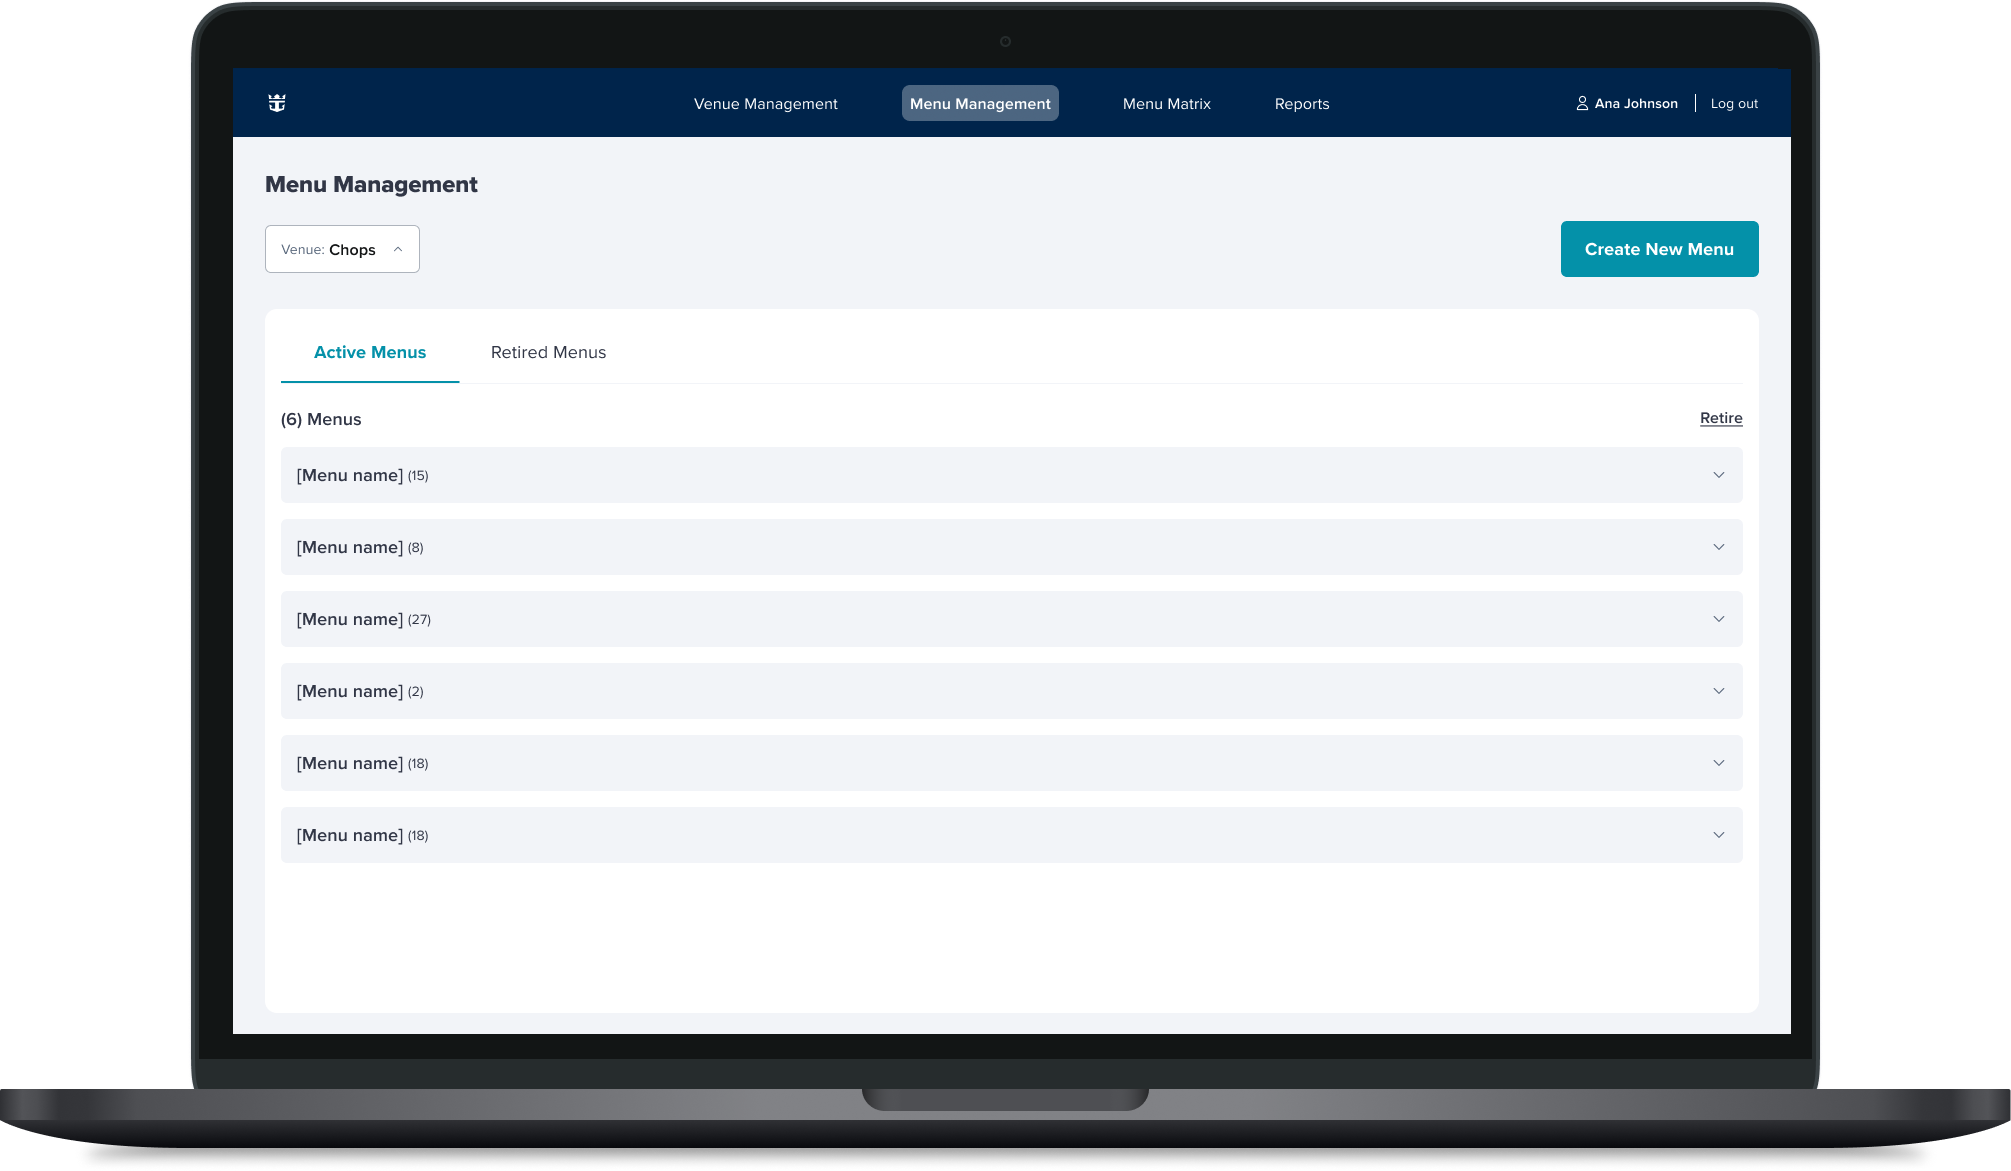Open the Venue Chops dropdown
This screenshot has width=2011, height=1171.
click(342, 249)
